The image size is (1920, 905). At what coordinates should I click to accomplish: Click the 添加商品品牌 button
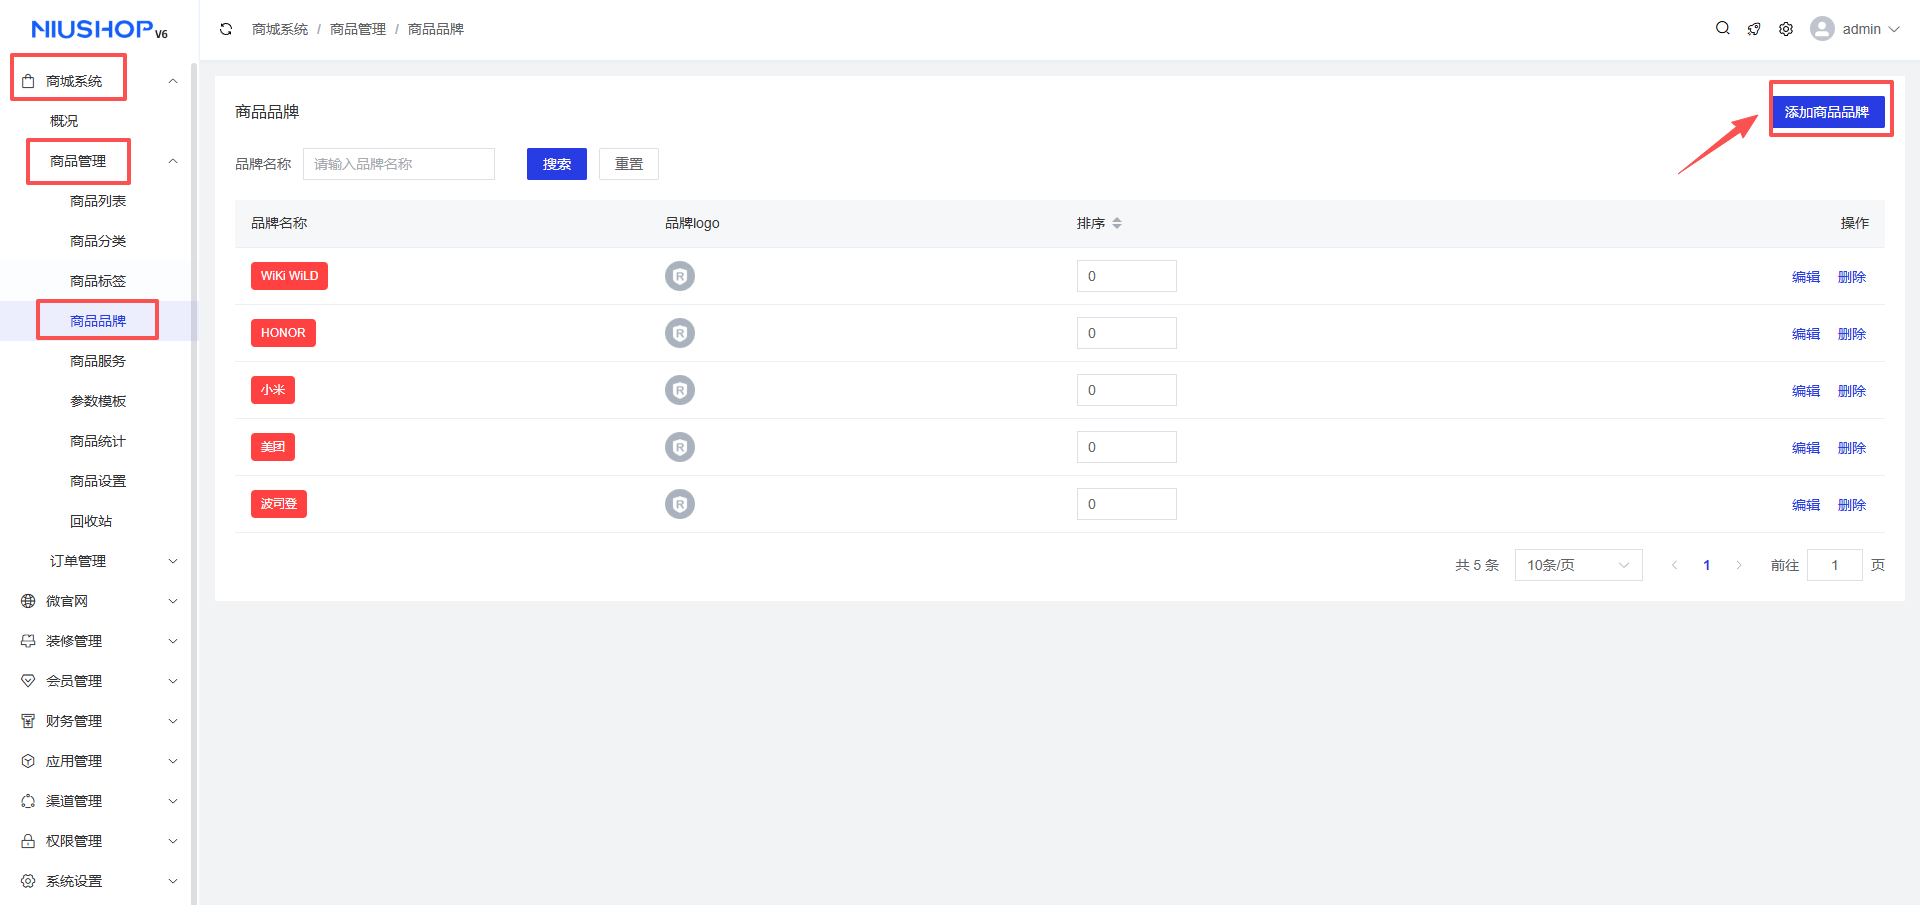1827,112
